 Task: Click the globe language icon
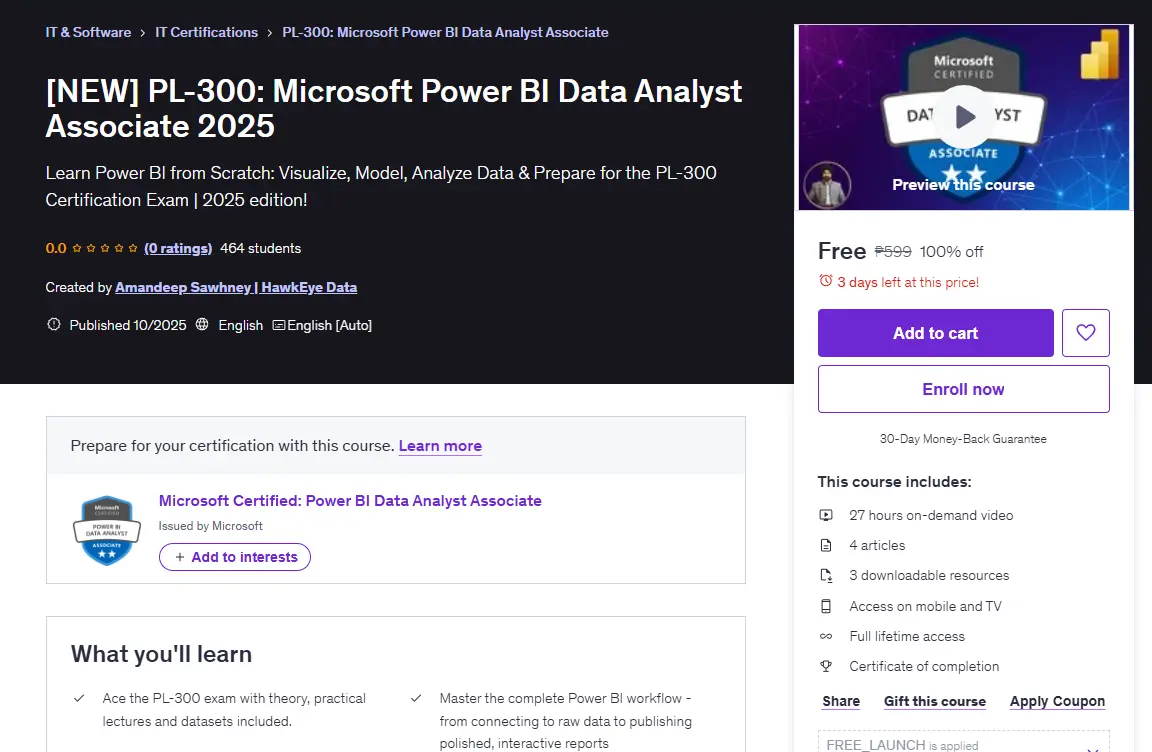(x=202, y=325)
